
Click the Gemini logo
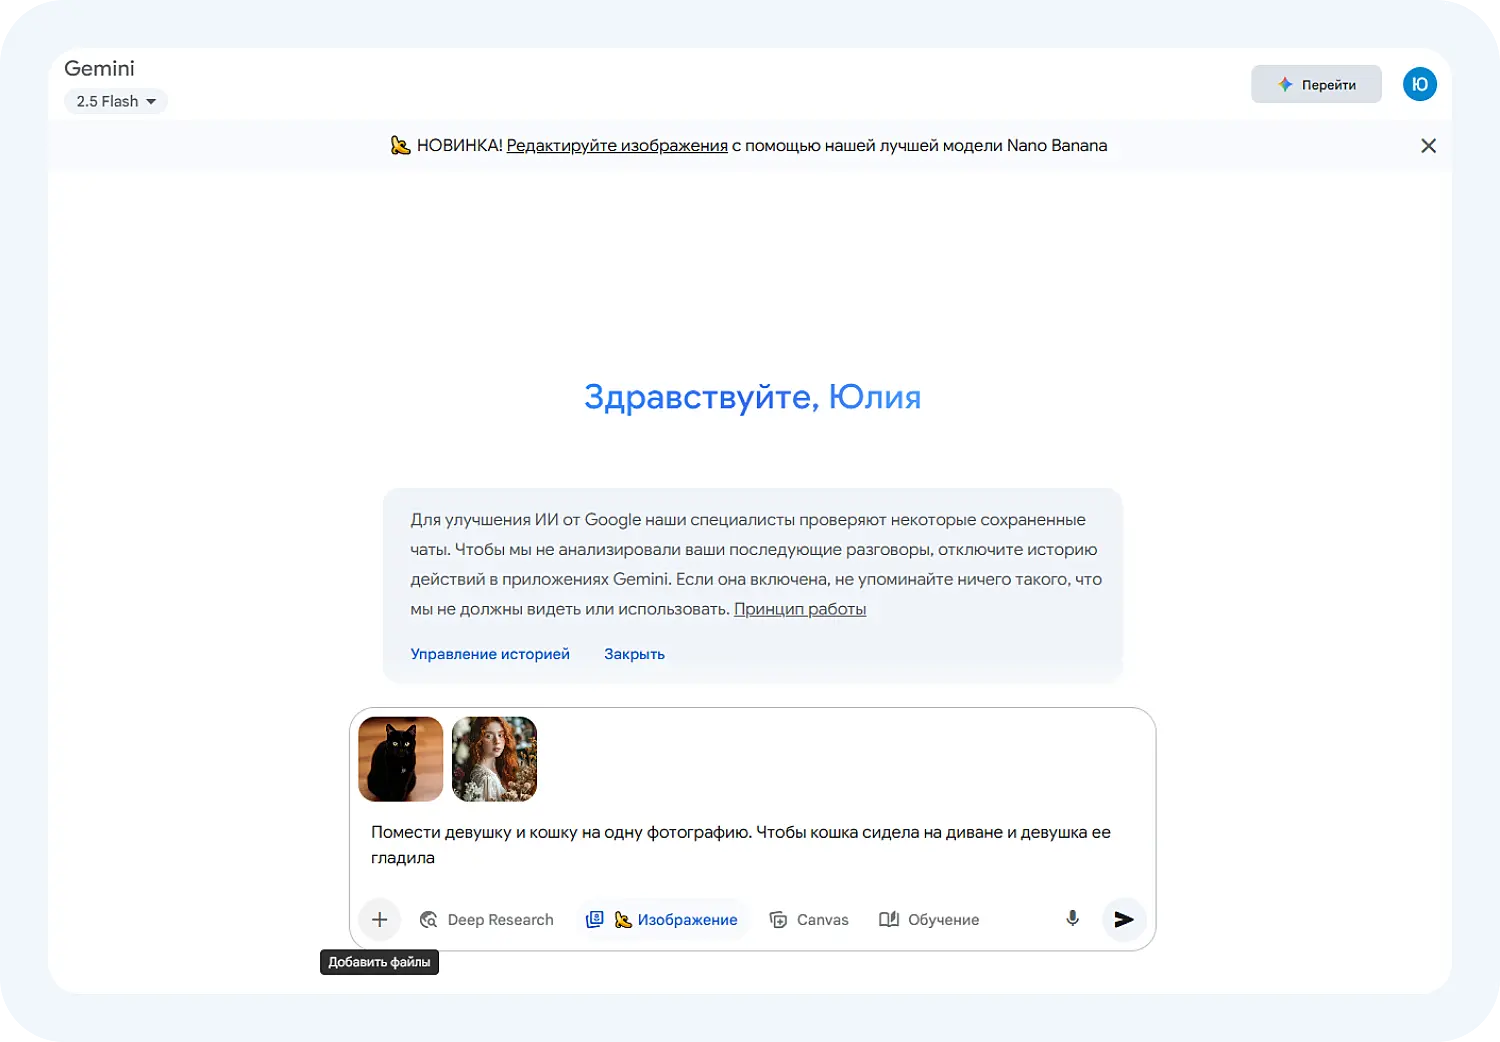pos(99,68)
